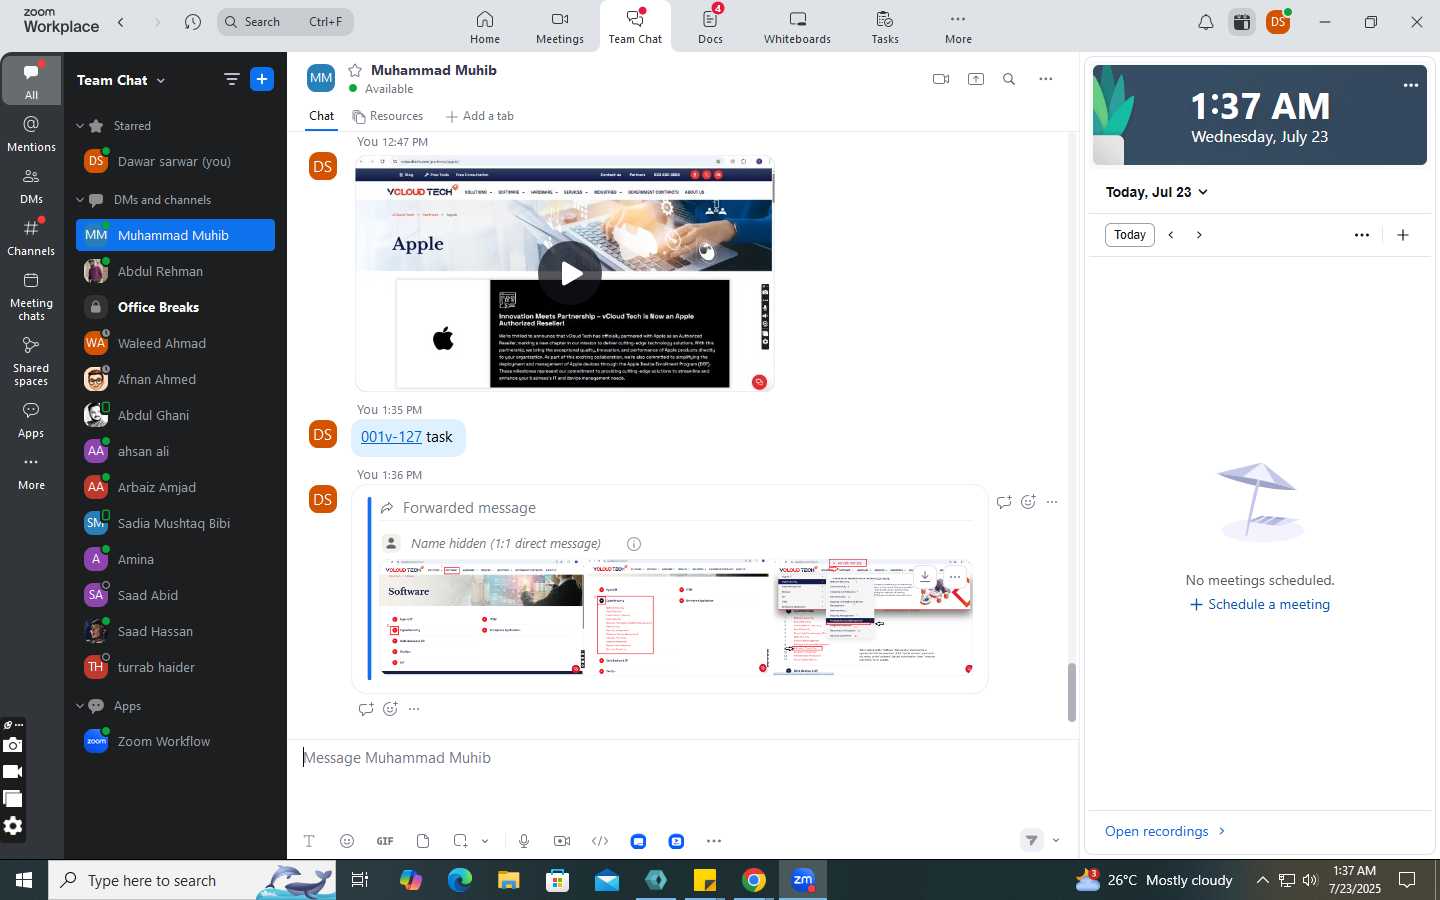This screenshot has width=1440, height=900.
Task: Search within this chat
Action: tap(1009, 79)
